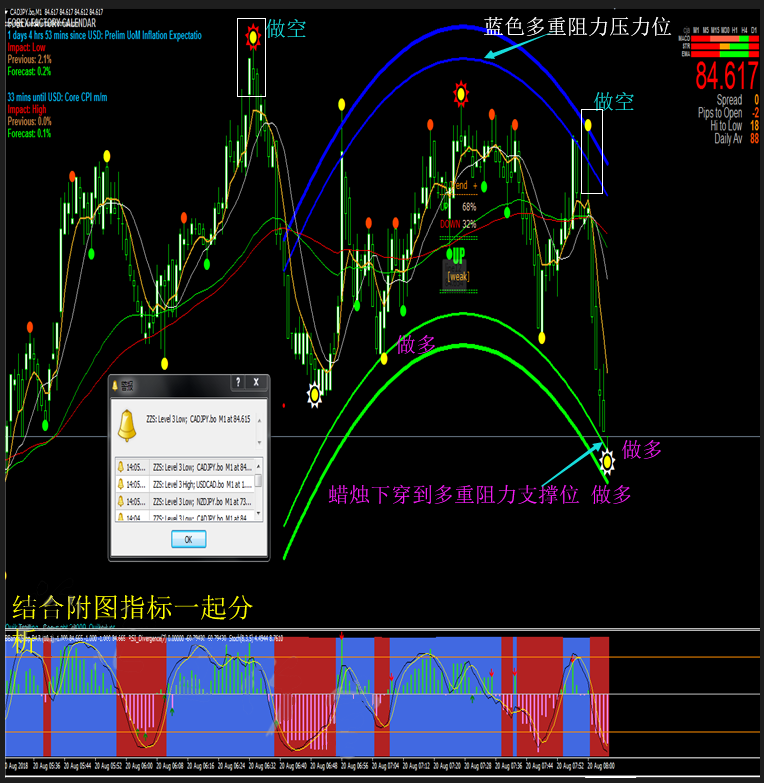Click the alert message box's up arrow
Viewport: 764px width, 783px height.
pos(259,421)
